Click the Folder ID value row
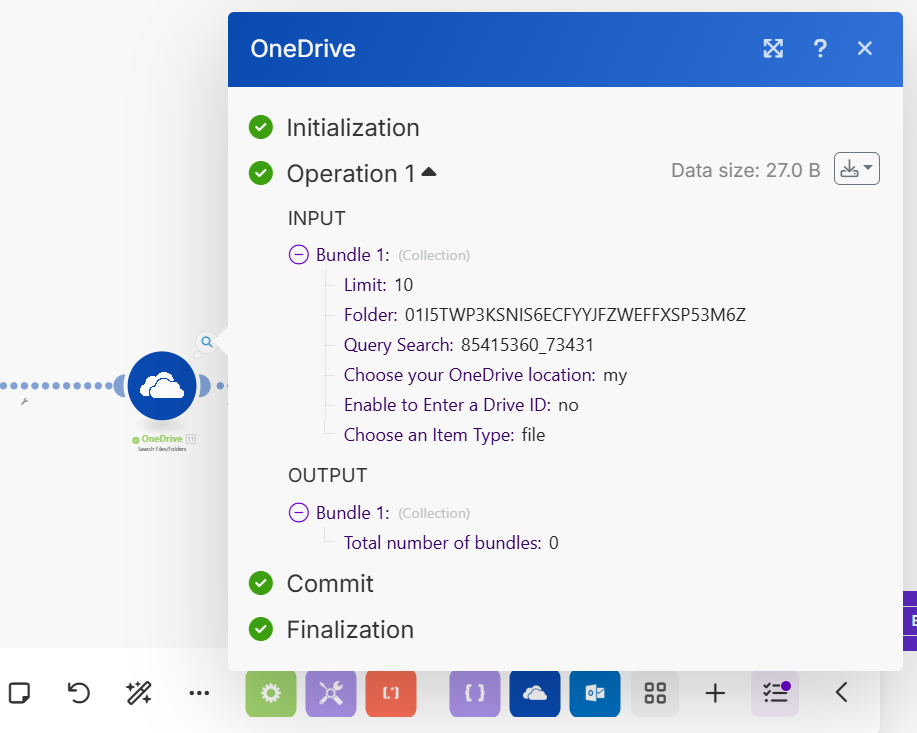This screenshot has width=917, height=733. point(545,315)
